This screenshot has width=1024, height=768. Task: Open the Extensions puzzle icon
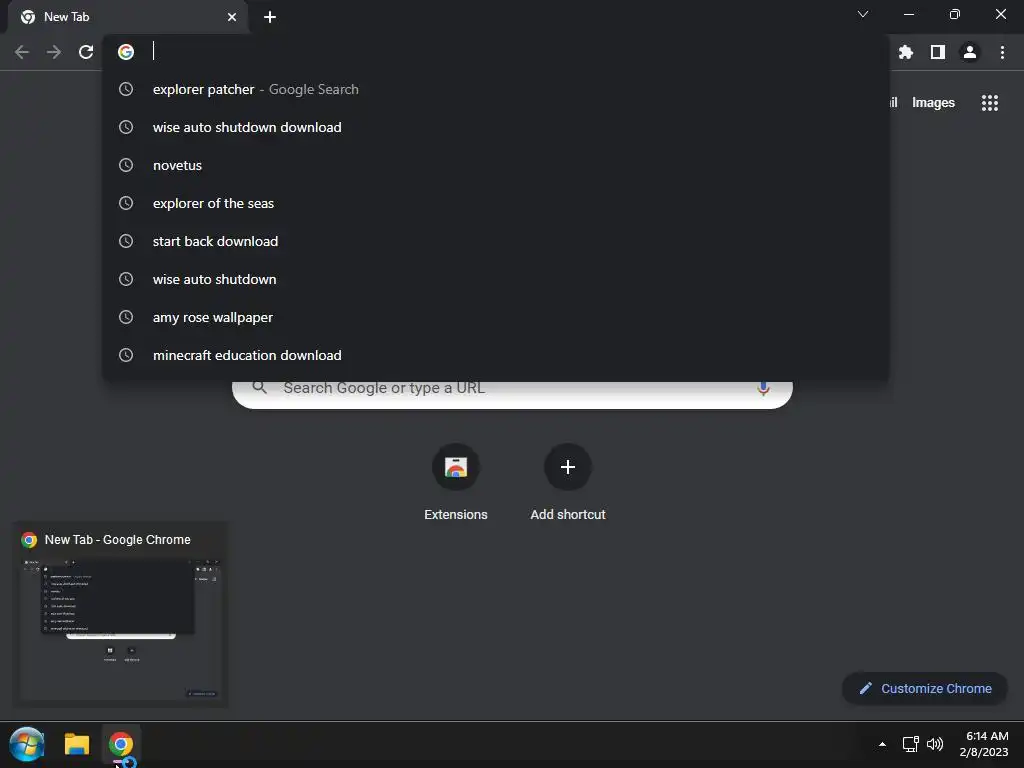coord(905,52)
